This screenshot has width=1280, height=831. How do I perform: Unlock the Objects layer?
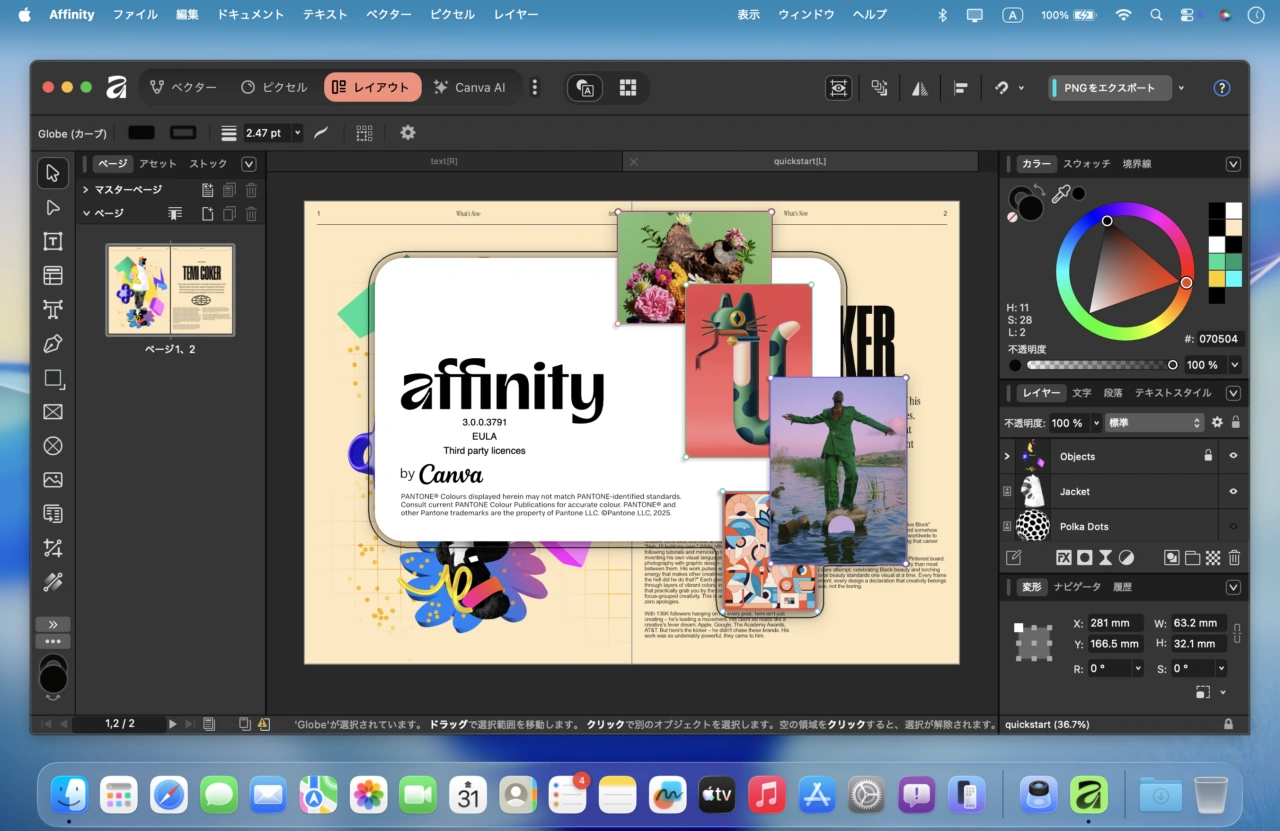point(1207,456)
